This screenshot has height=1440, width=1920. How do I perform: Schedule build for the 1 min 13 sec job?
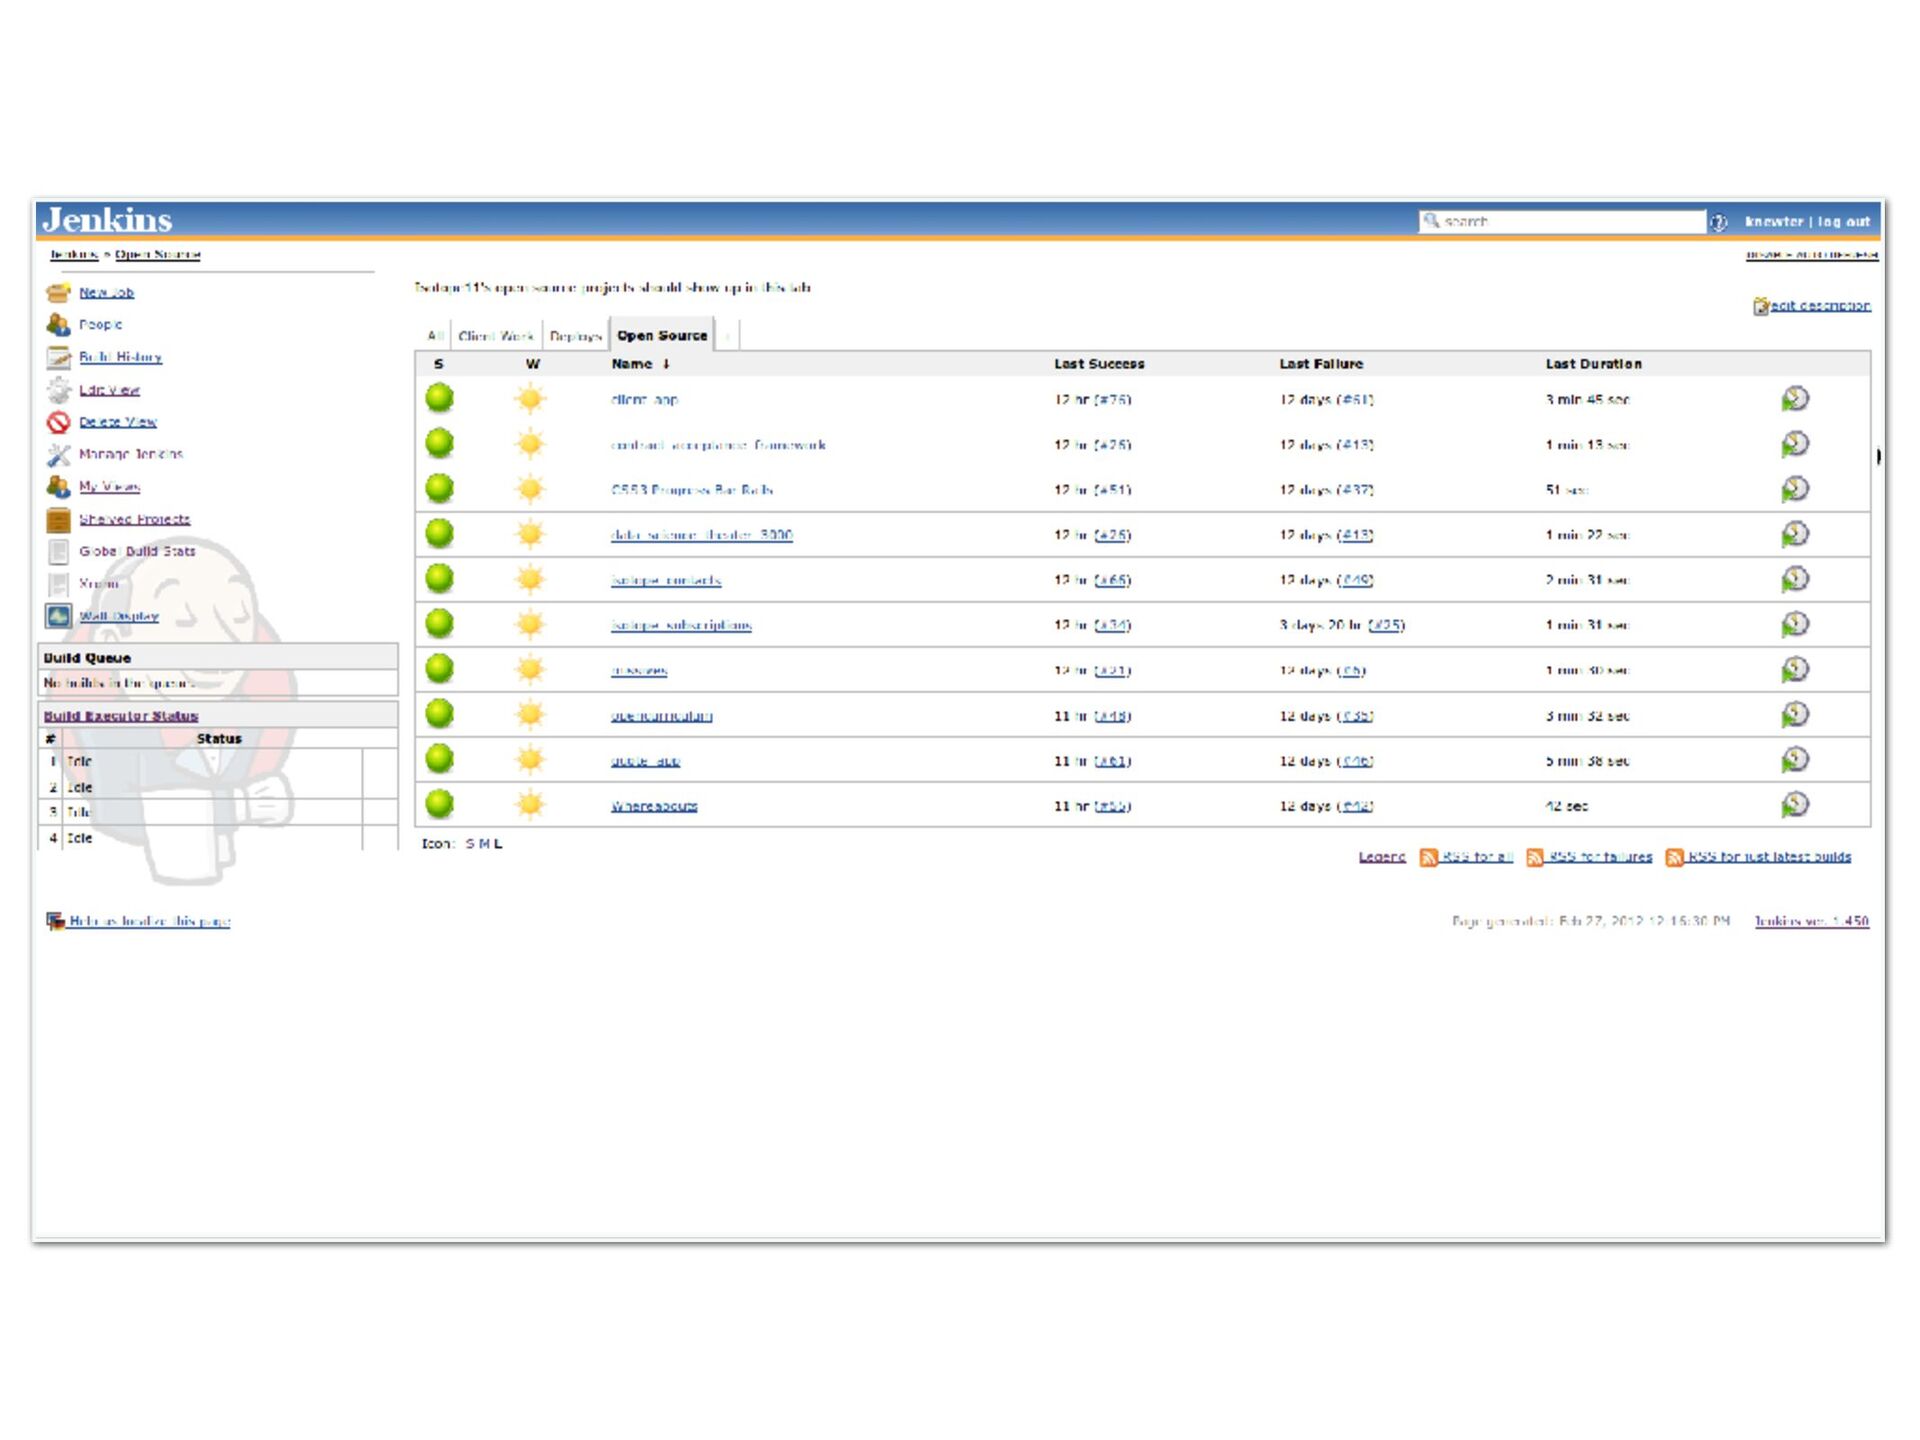point(1795,444)
